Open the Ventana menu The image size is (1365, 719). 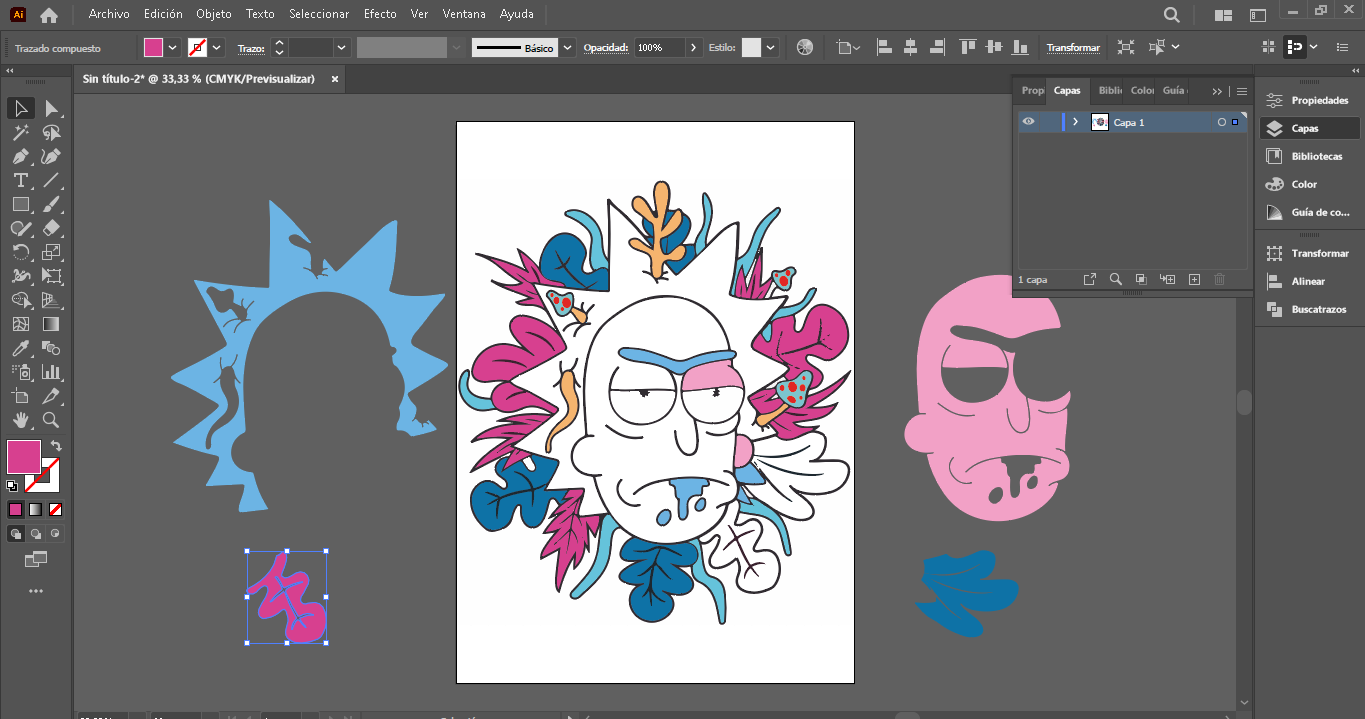coord(464,14)
